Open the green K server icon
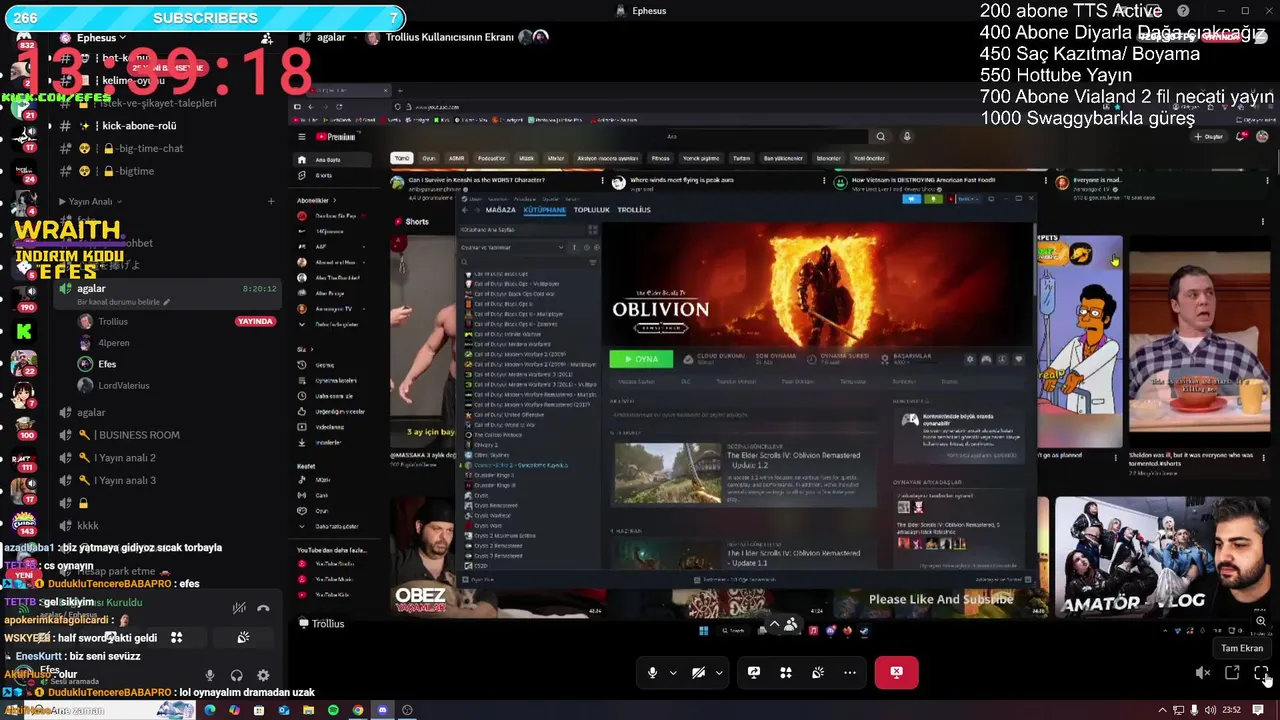 coord(24,331)
